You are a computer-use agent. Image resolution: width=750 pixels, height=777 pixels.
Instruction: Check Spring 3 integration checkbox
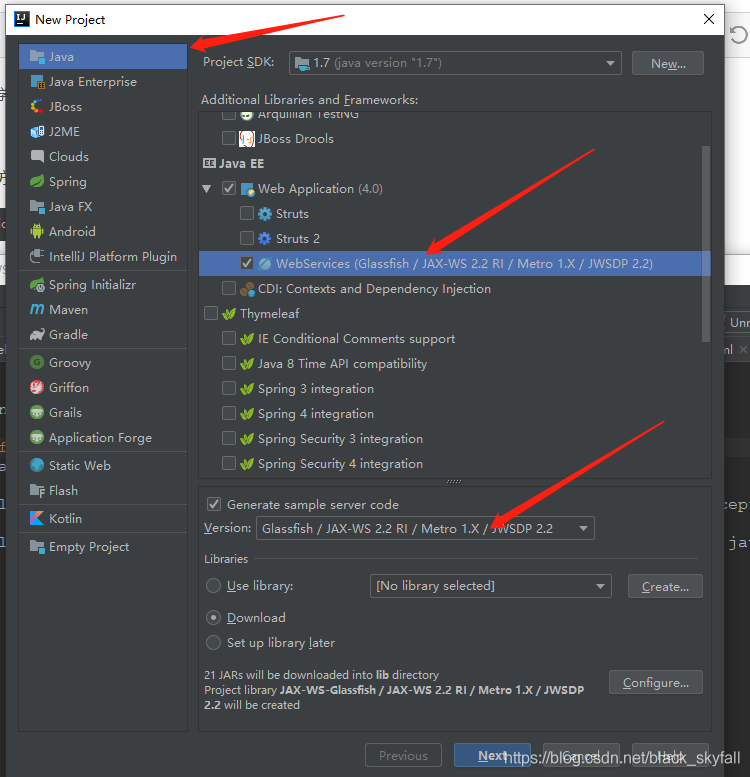[229, 388]
